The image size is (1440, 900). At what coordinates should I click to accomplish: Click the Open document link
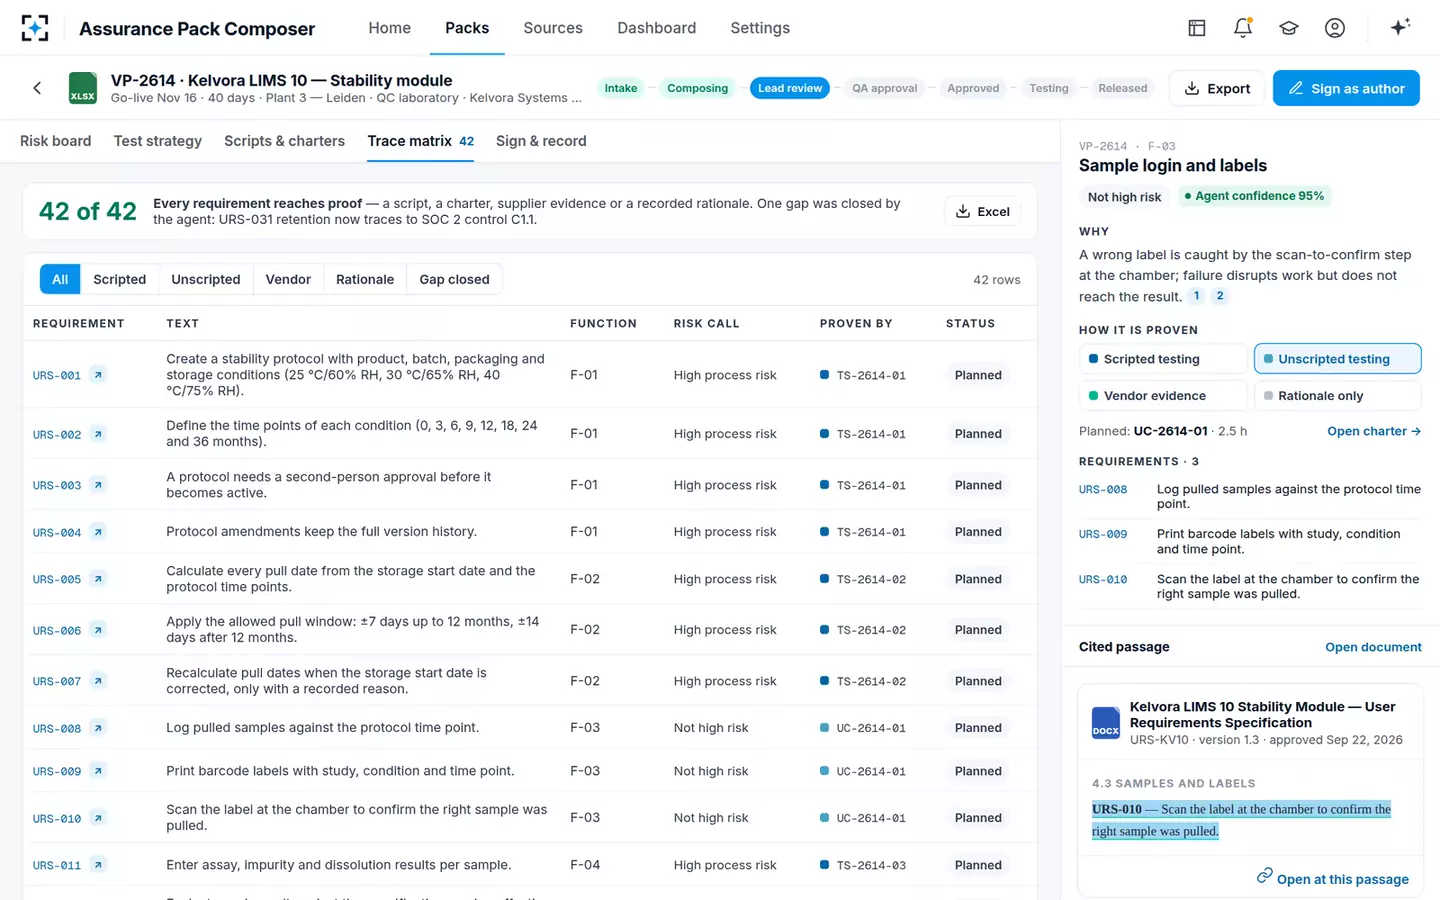[x=1373, y=647]
